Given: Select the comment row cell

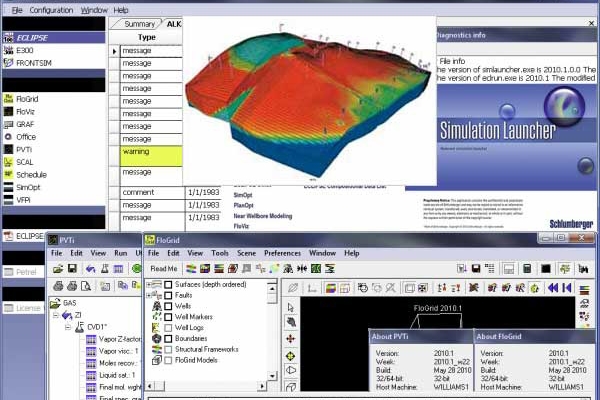Looking at the screenshot, I should click(x=152, y=193).
